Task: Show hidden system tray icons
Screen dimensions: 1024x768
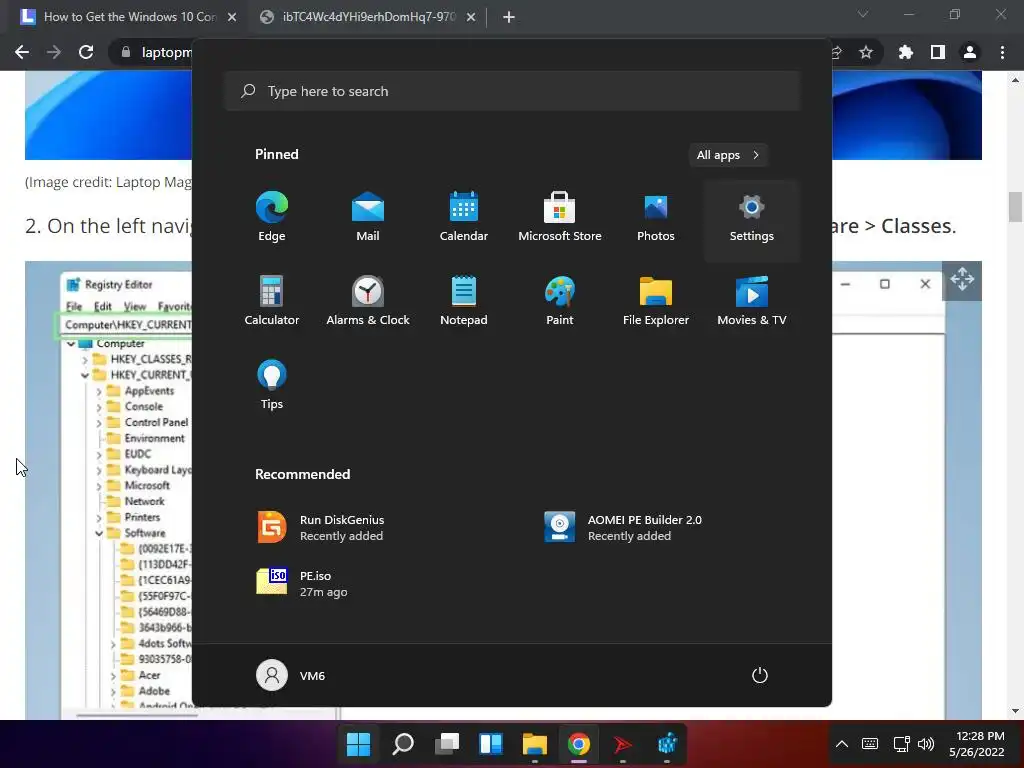Action: (842, 744)
